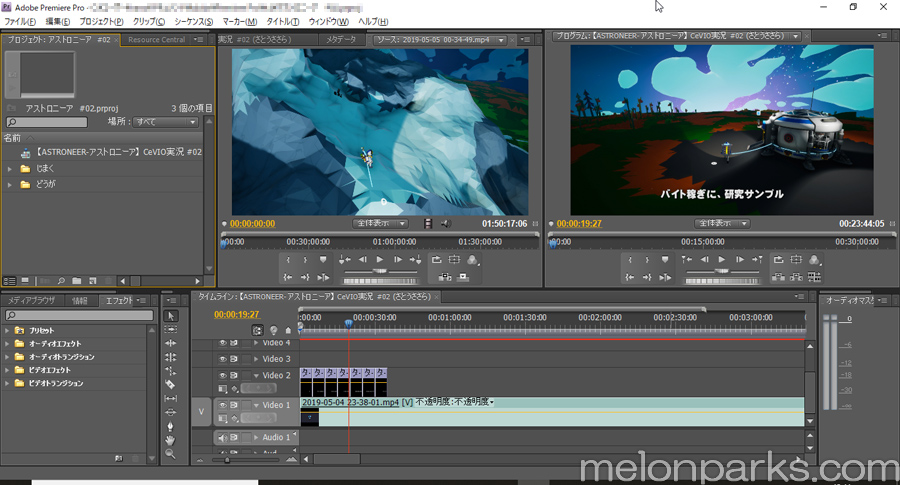Select the Slip tool

coord(170,398)
